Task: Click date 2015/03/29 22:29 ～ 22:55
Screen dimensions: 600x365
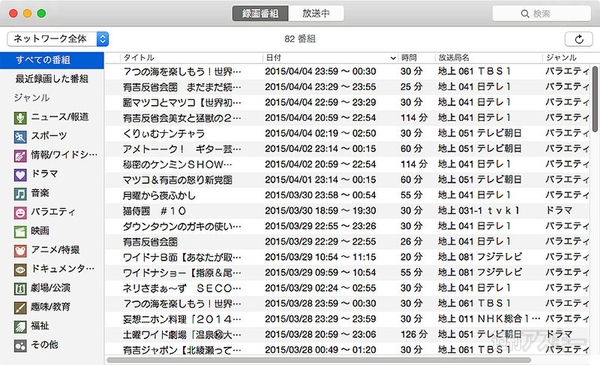Action: [x=320, y=242]
